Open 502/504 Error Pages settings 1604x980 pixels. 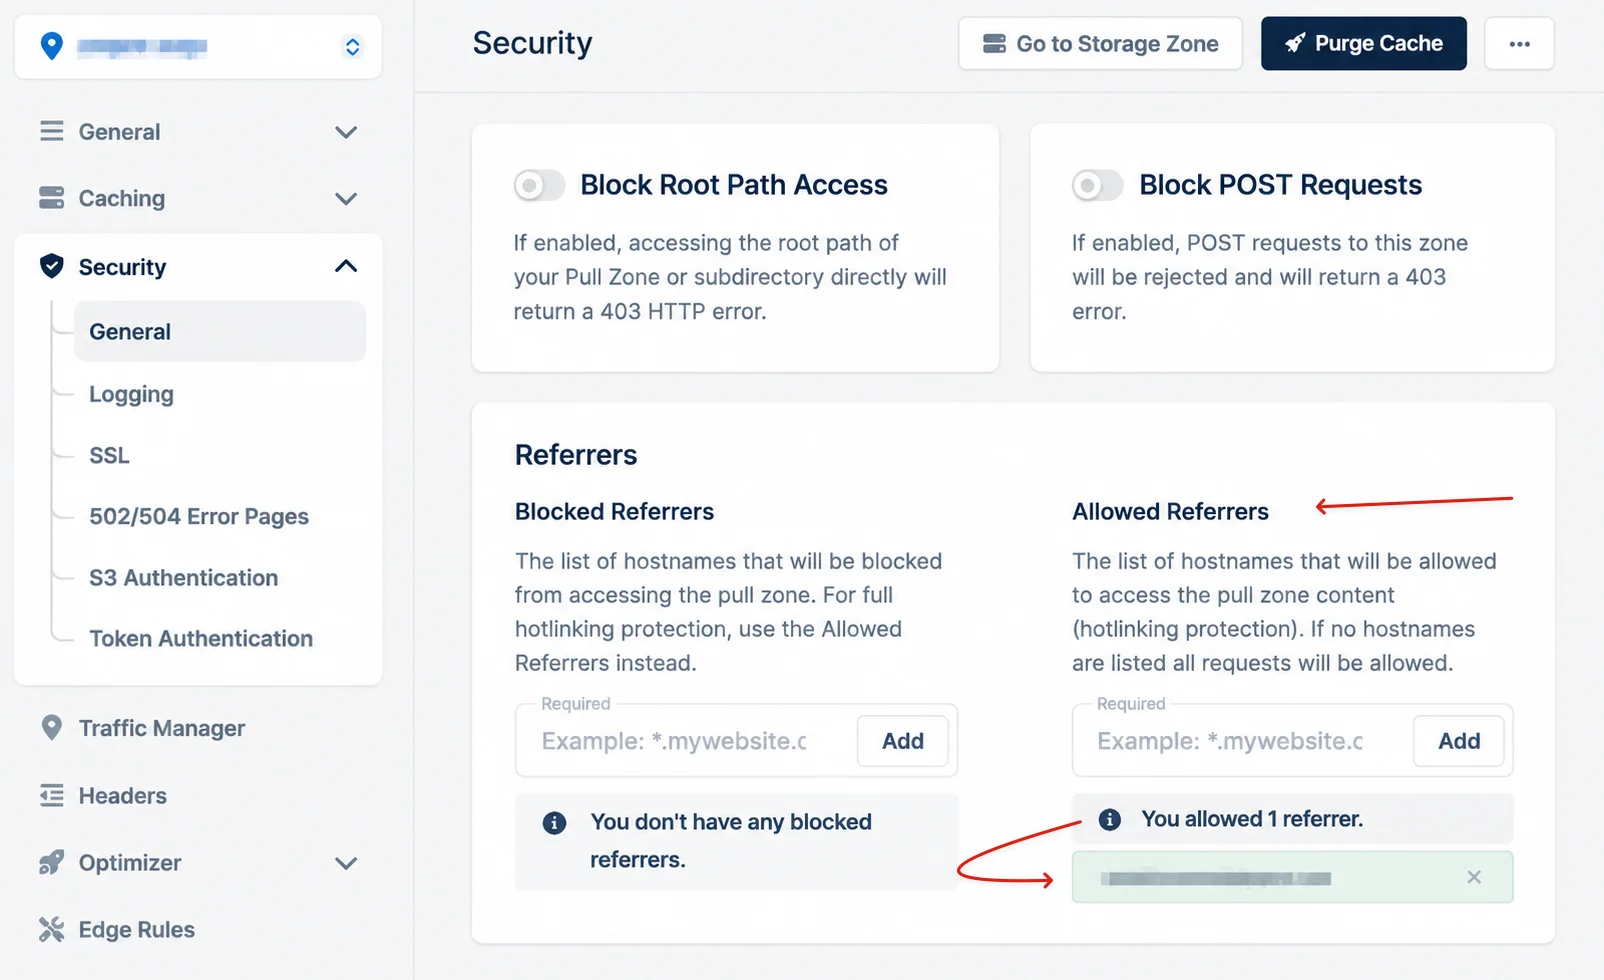[x=199, y=516]
